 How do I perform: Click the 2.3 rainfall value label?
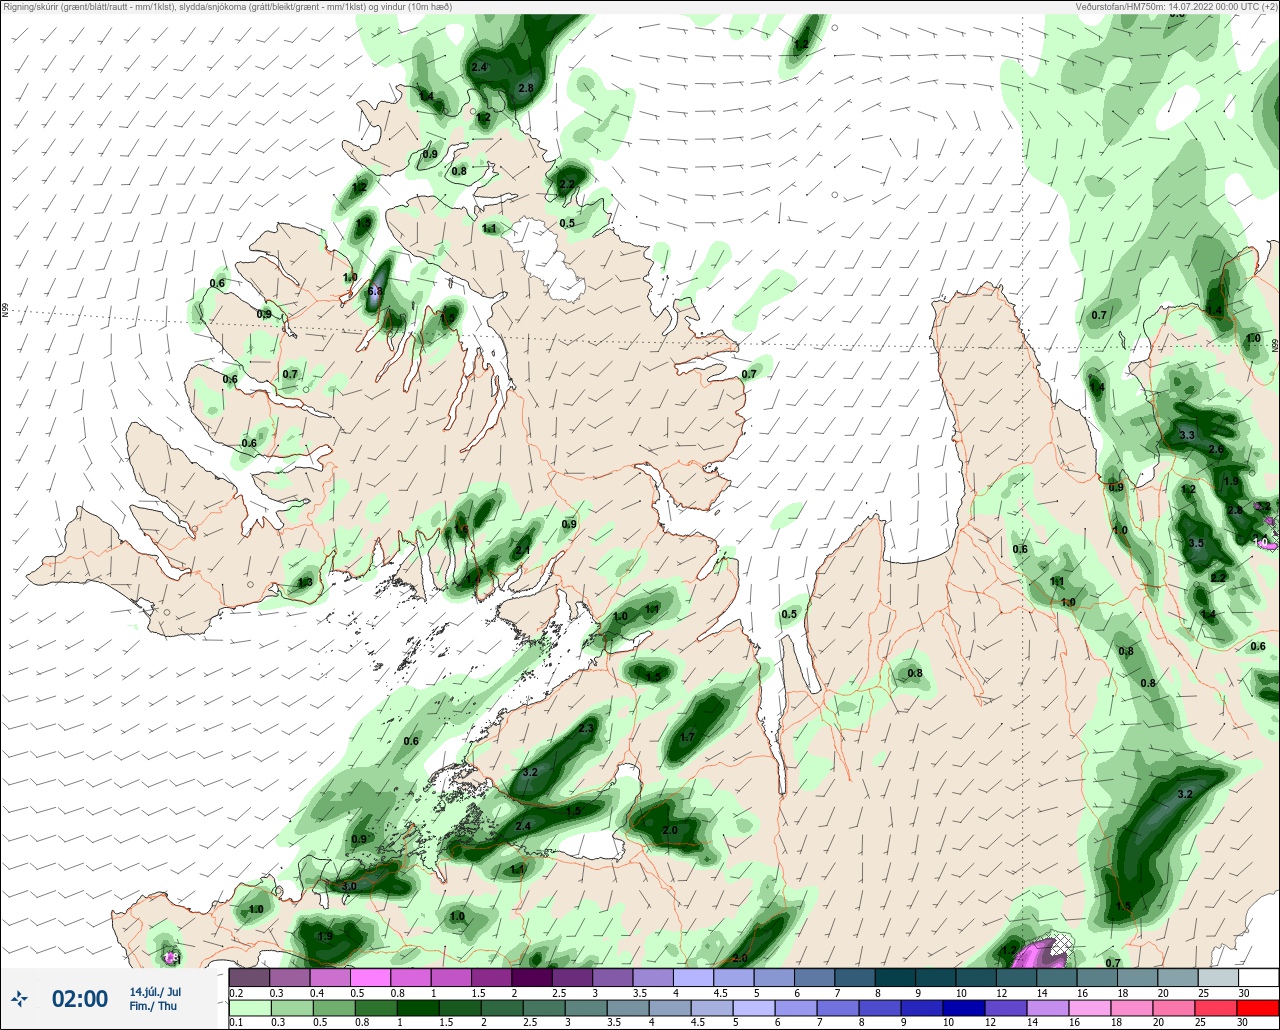585,729
